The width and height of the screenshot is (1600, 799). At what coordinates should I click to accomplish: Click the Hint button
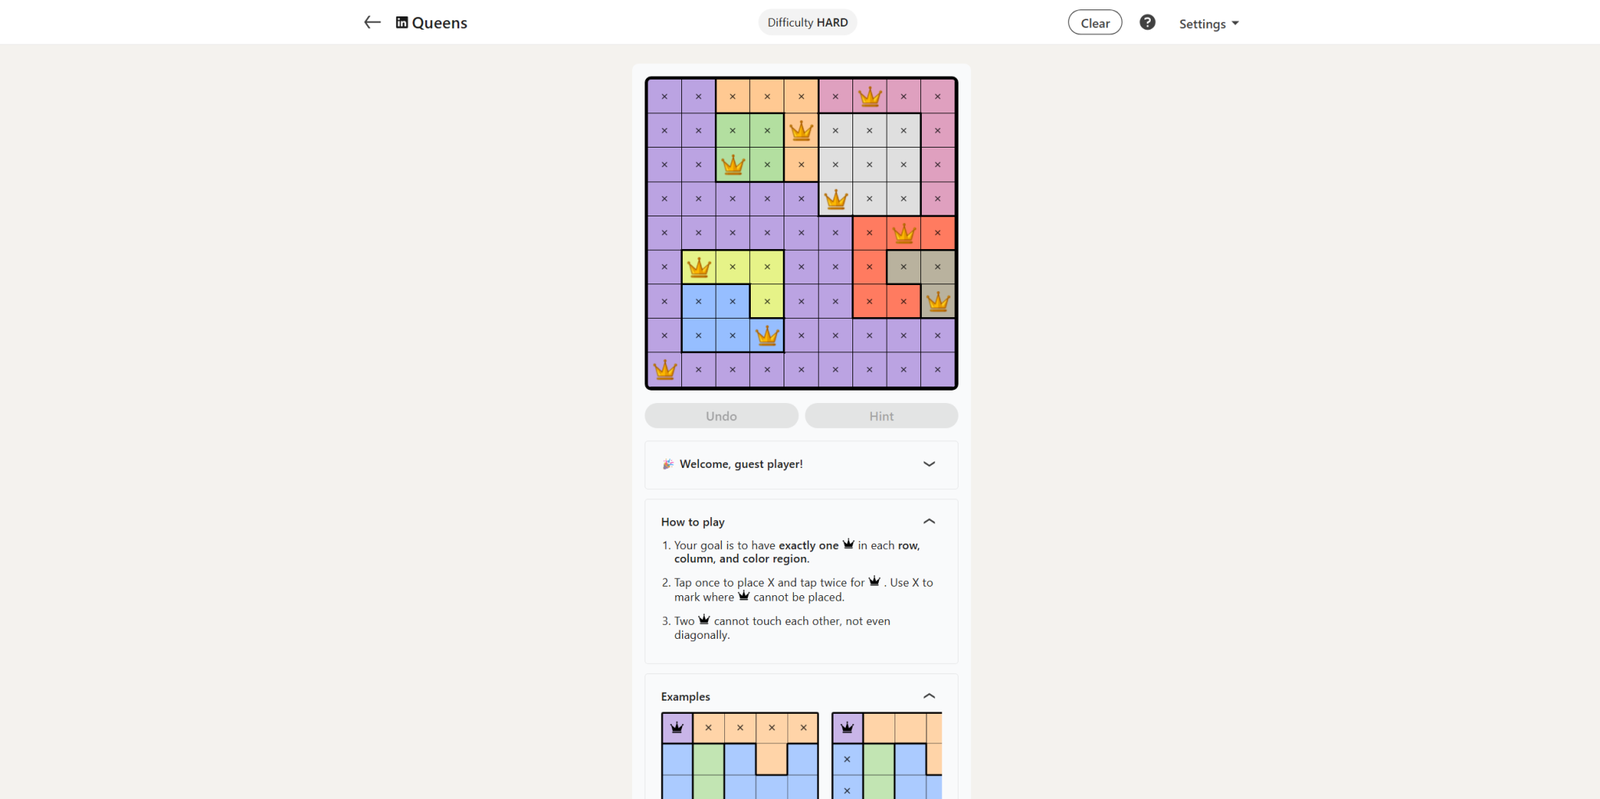click(881, 416)
